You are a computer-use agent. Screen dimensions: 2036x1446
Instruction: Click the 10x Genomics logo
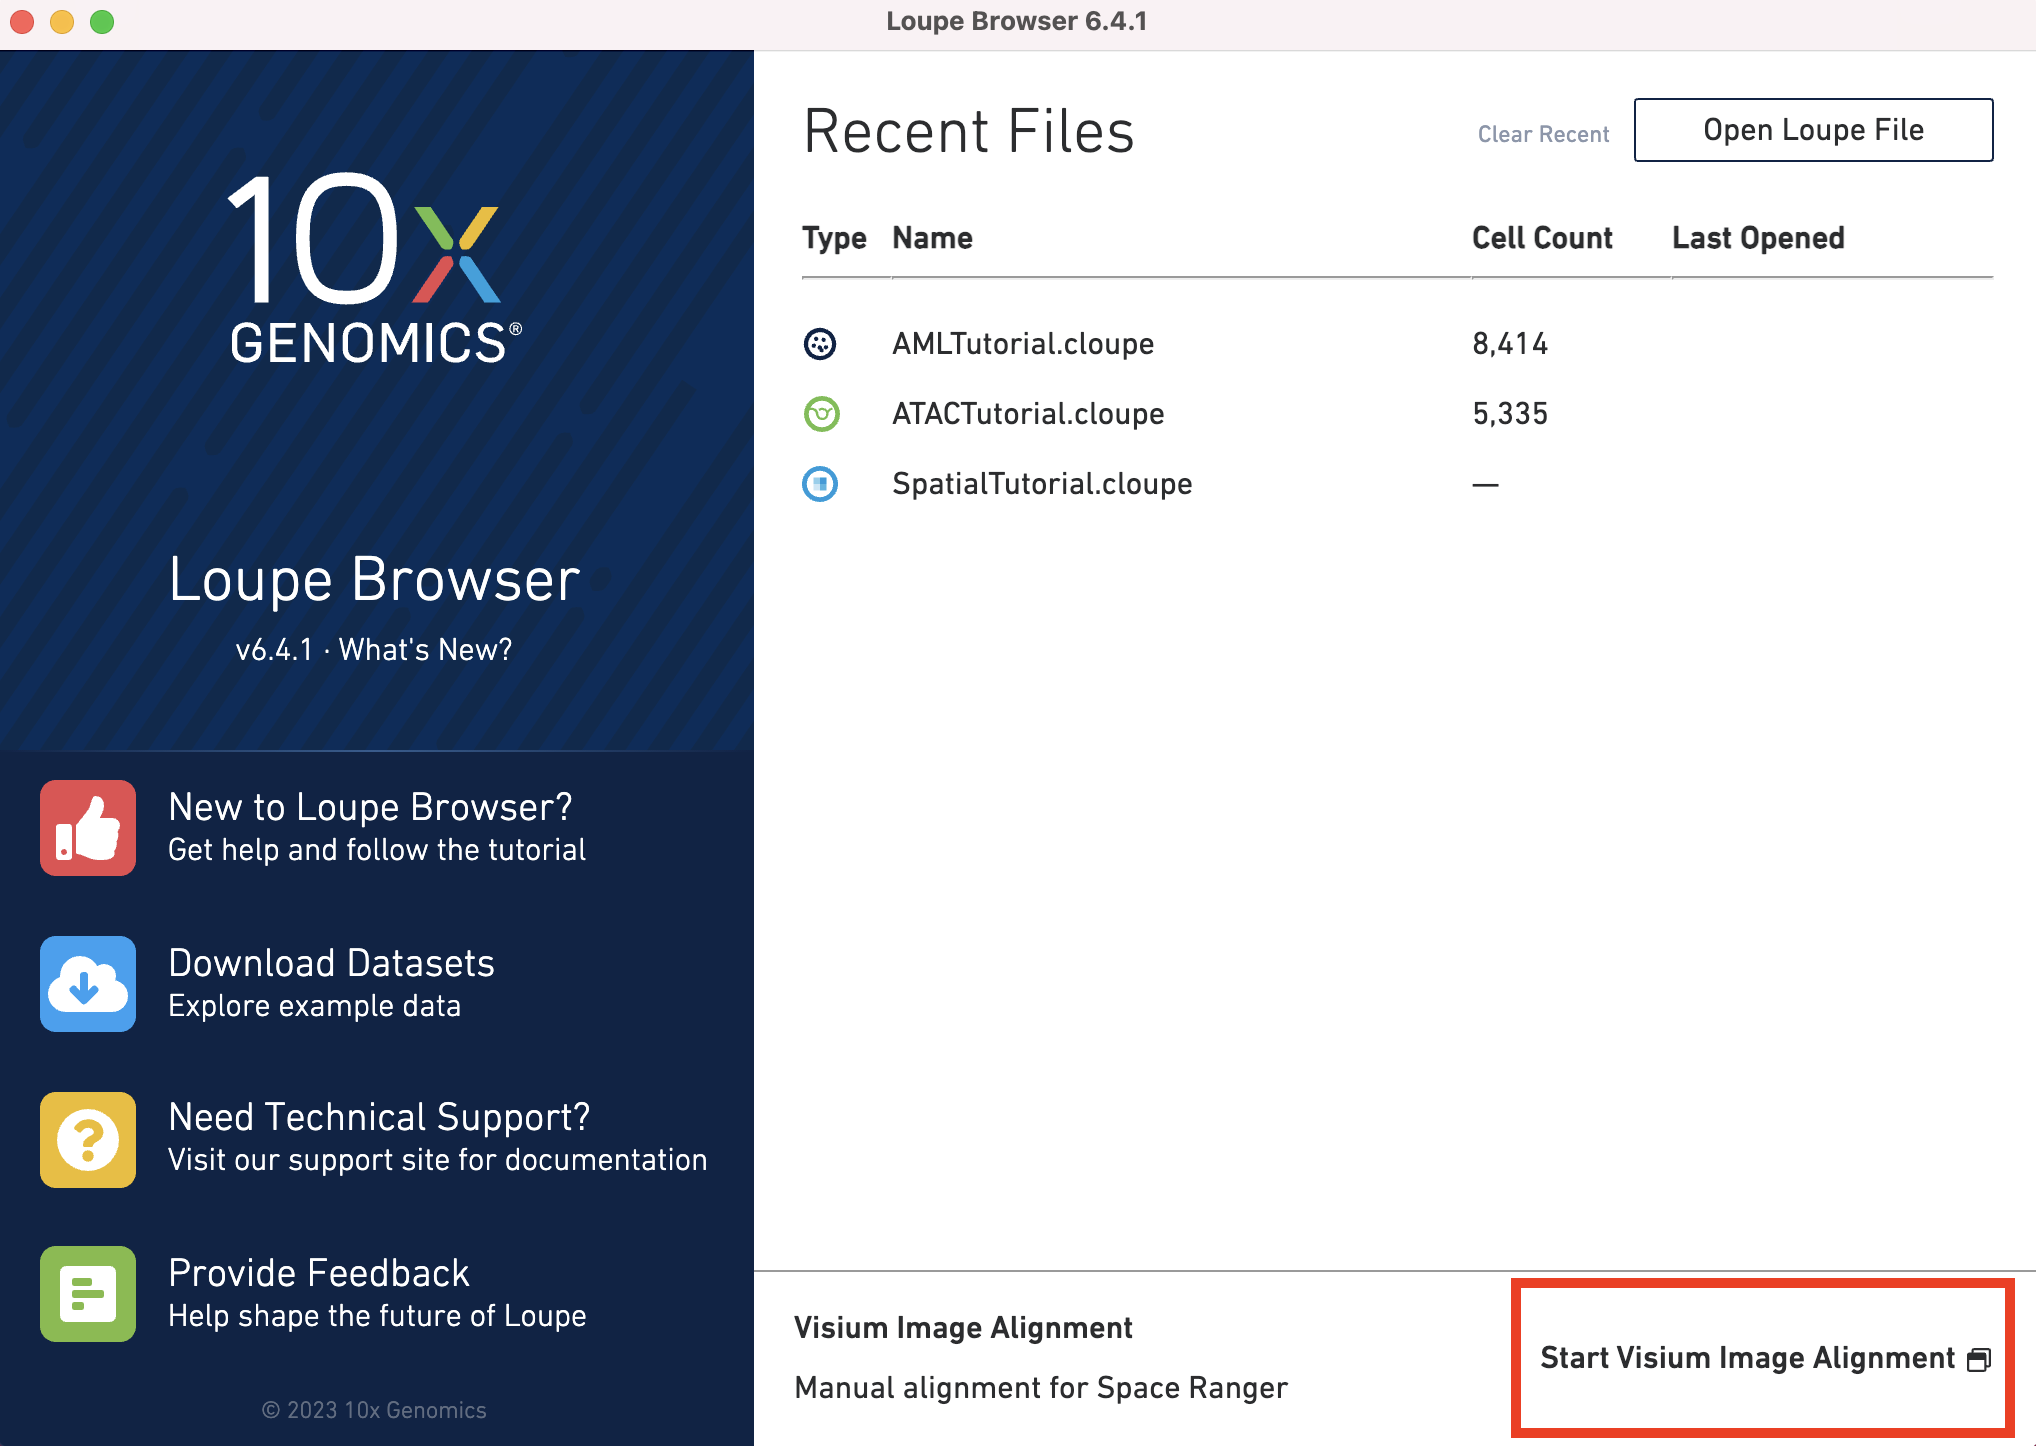(x=375, y=267)
